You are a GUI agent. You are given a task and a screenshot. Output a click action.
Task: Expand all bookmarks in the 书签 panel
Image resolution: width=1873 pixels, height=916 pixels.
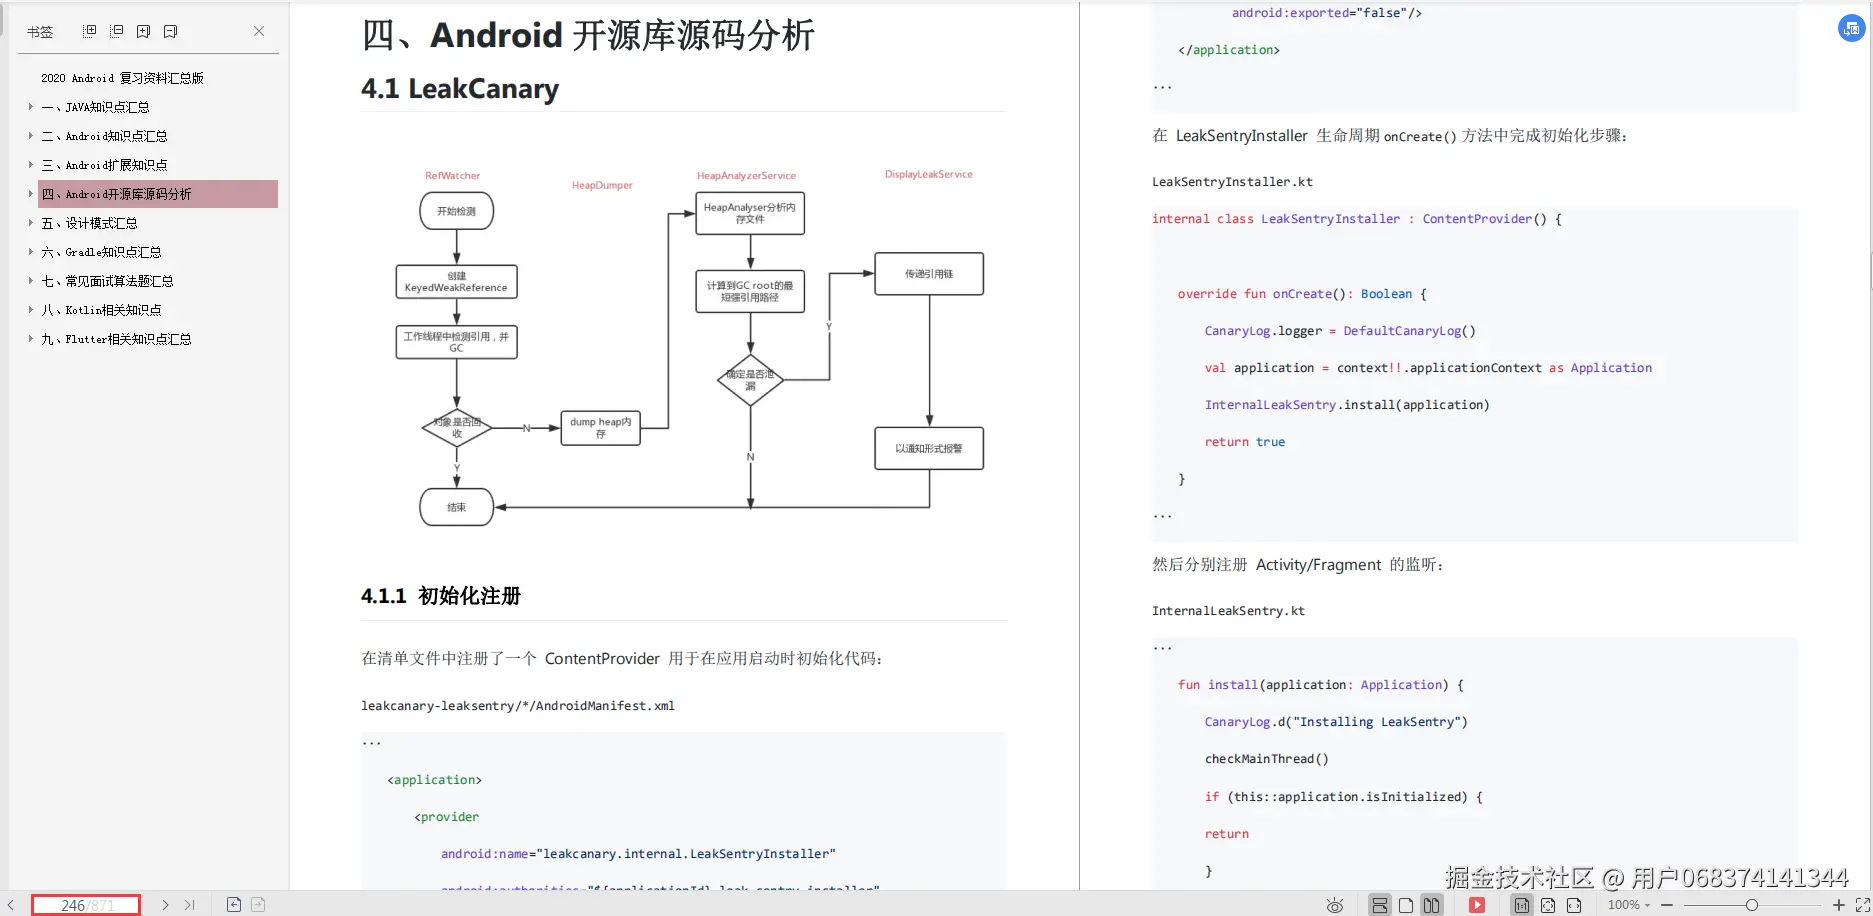click(x=89, y=31)
